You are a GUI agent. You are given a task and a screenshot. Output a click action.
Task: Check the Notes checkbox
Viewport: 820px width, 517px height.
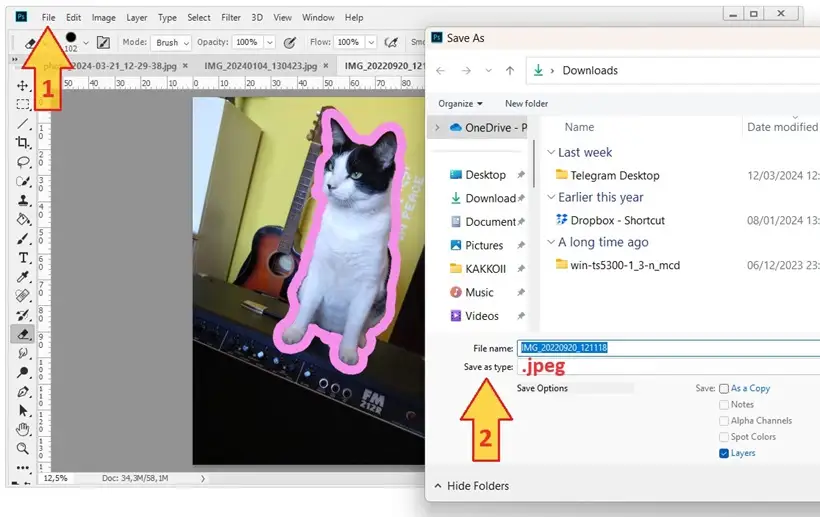click(724, 405)
